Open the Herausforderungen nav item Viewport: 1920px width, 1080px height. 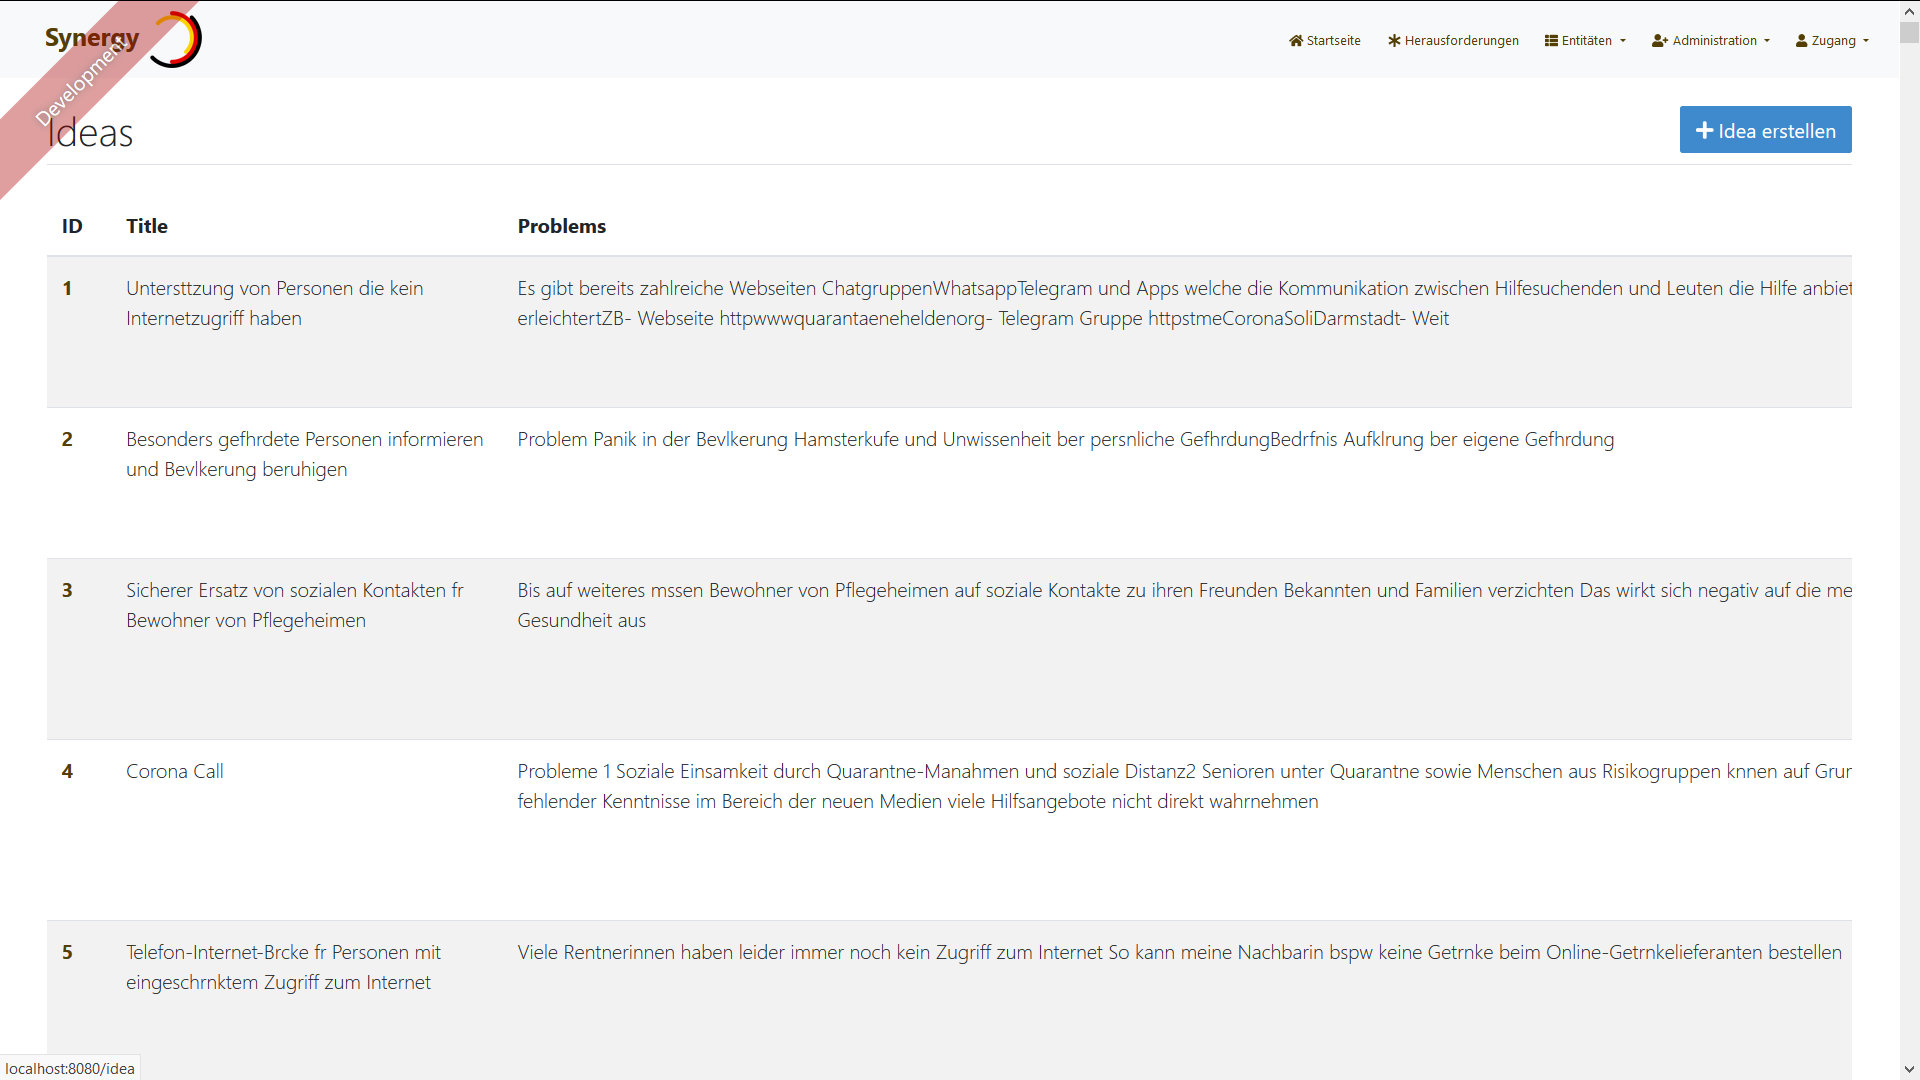click(1461, 41)
